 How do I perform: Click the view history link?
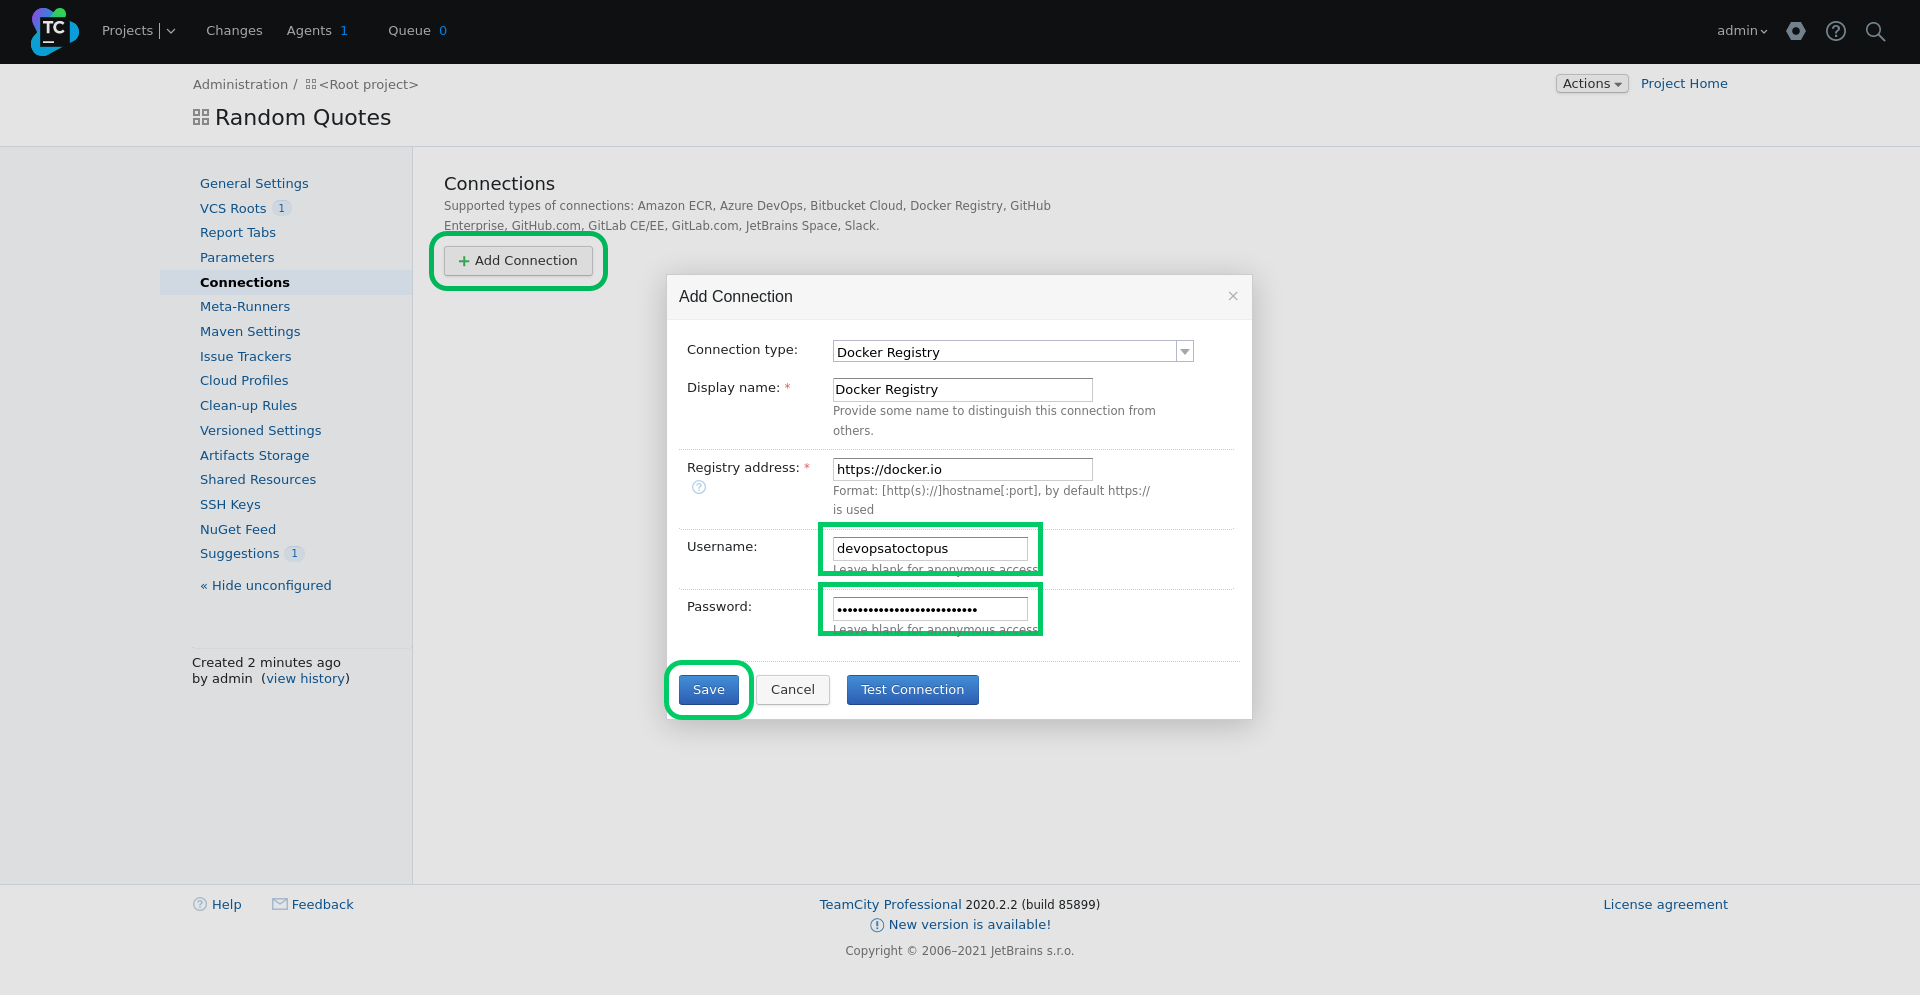pyautogui.click(x=306, y=679)
